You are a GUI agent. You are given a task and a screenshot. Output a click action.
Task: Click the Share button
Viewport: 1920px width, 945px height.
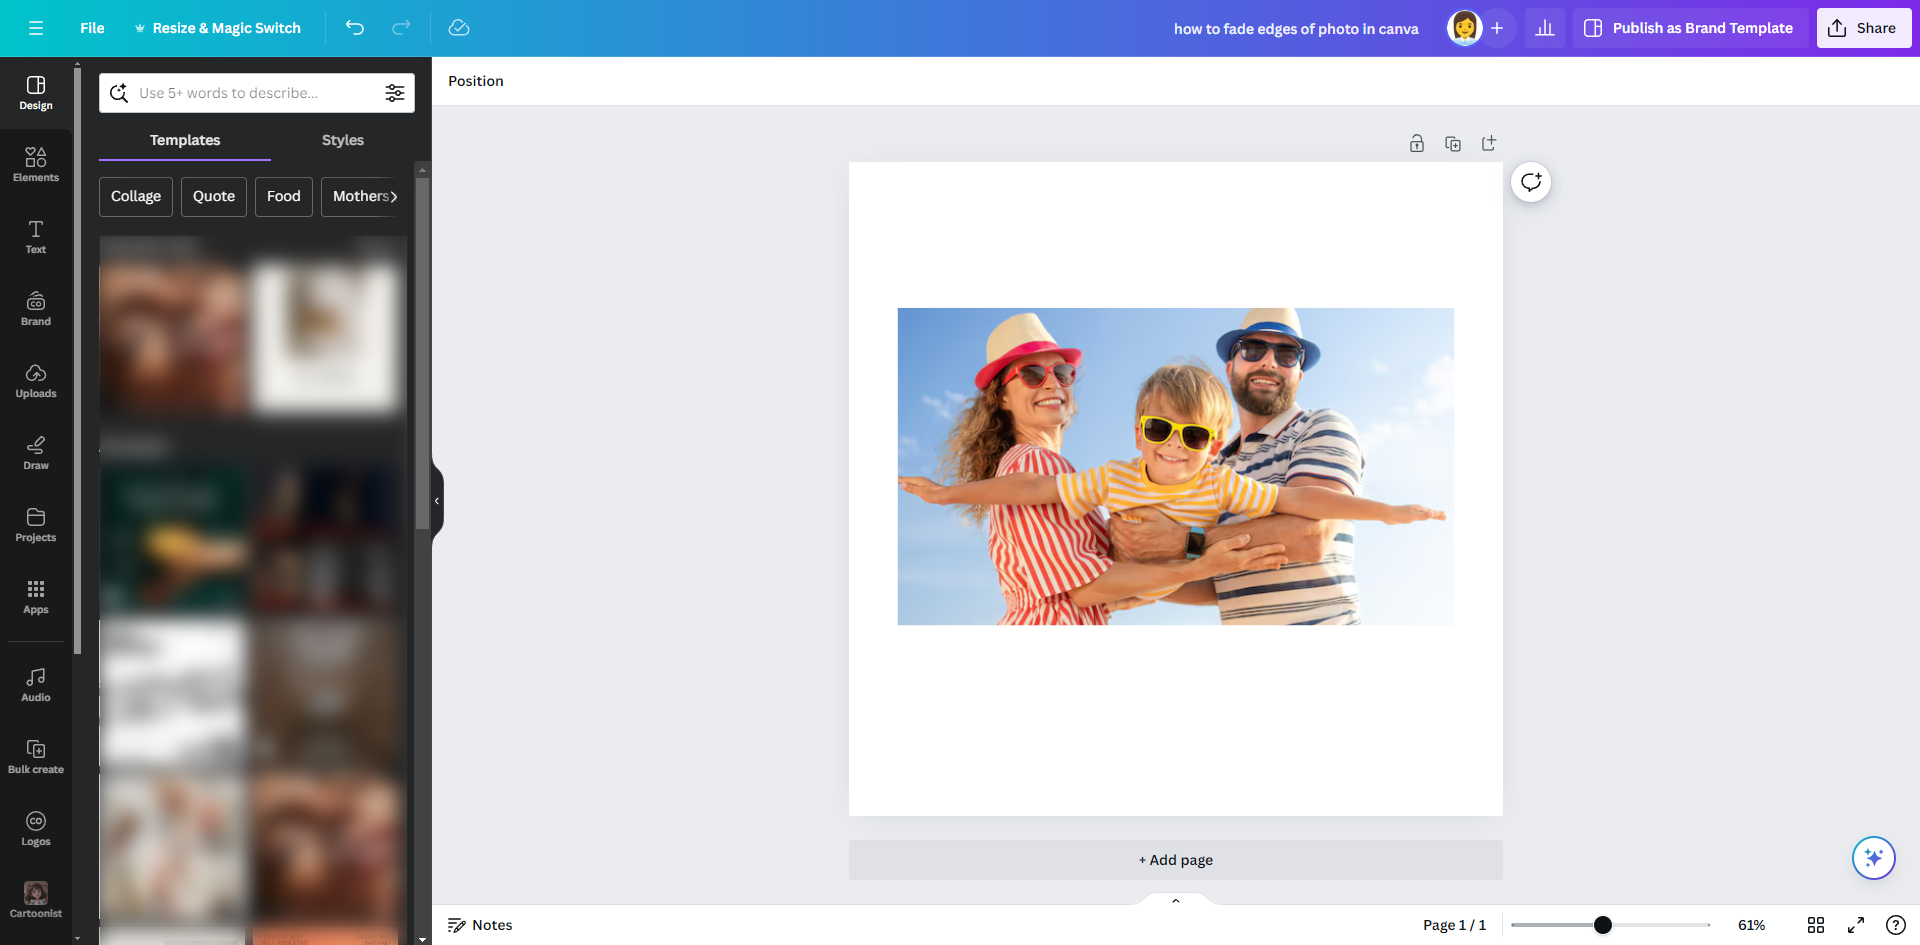[x=1864, y=28]
